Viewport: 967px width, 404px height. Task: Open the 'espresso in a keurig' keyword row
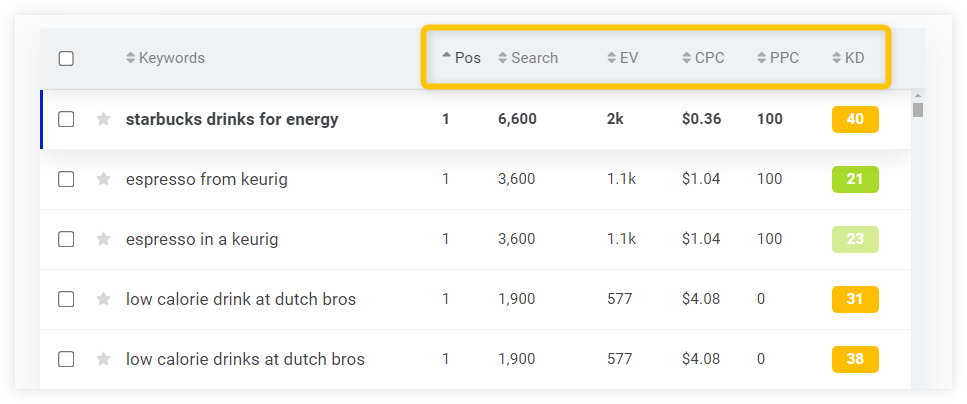click(202, 239)
